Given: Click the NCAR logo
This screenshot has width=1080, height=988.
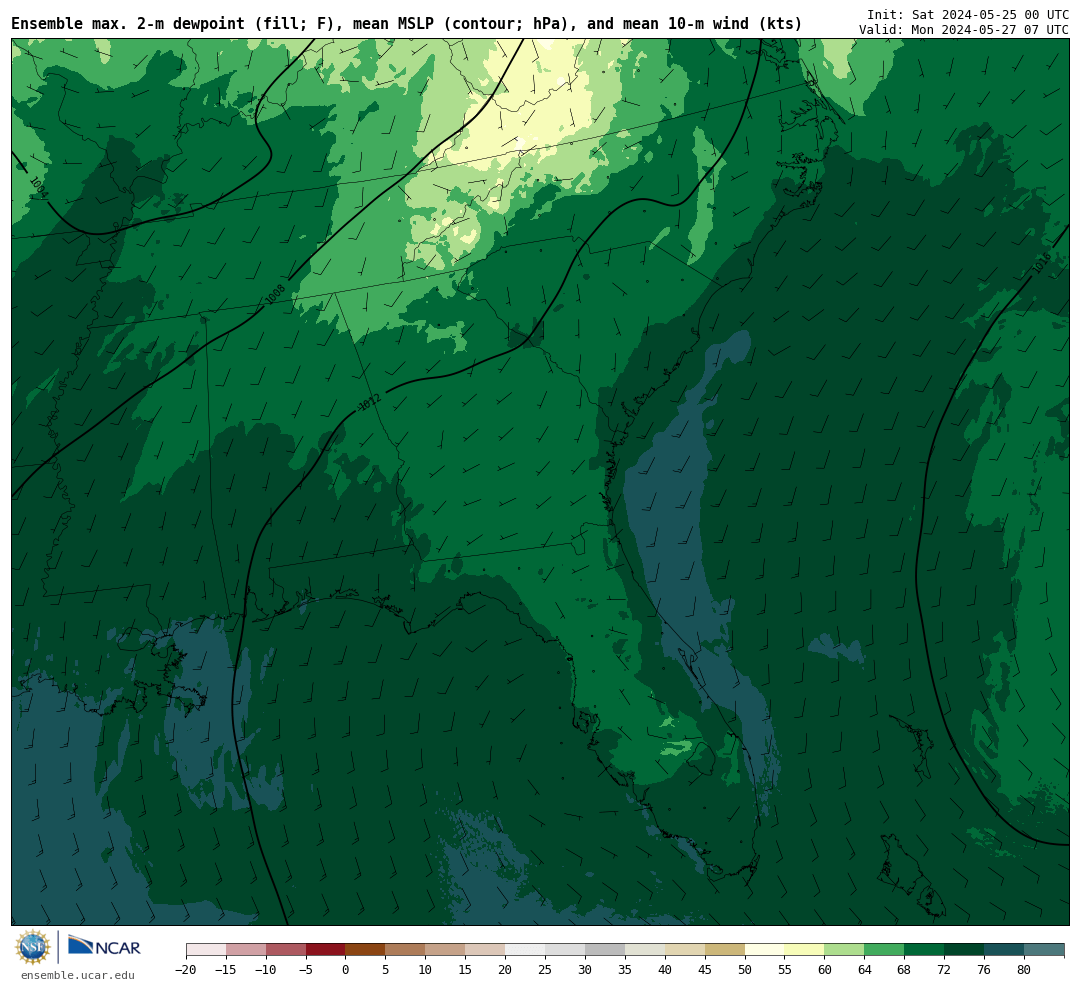Looking at the screenshot, I should [x=104, y=946].
